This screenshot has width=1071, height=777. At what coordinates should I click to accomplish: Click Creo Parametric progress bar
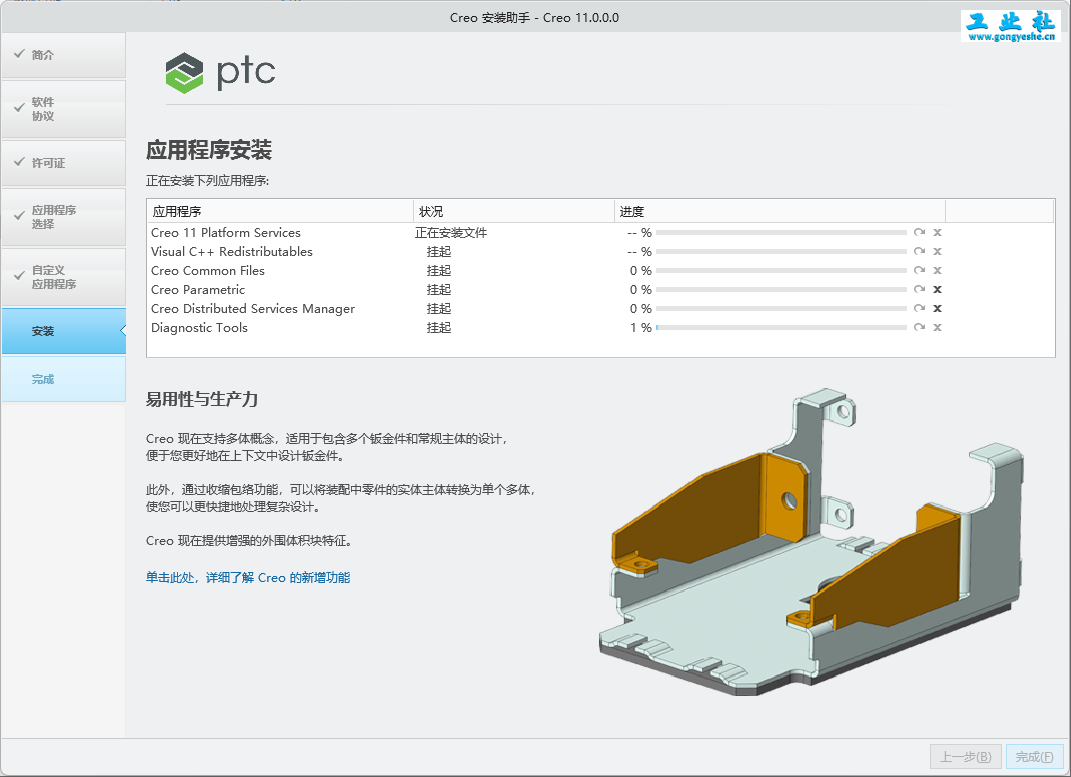click(781, 289)
